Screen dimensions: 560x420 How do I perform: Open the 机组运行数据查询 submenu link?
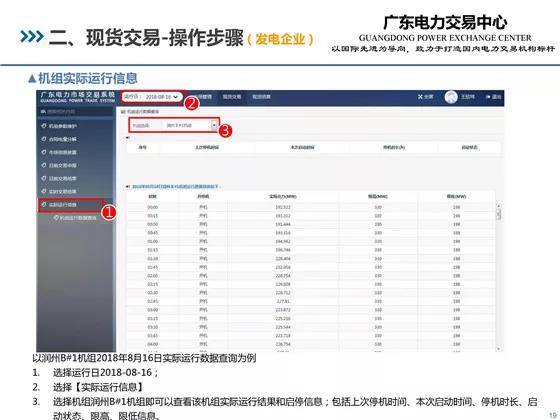pos(75,218)
